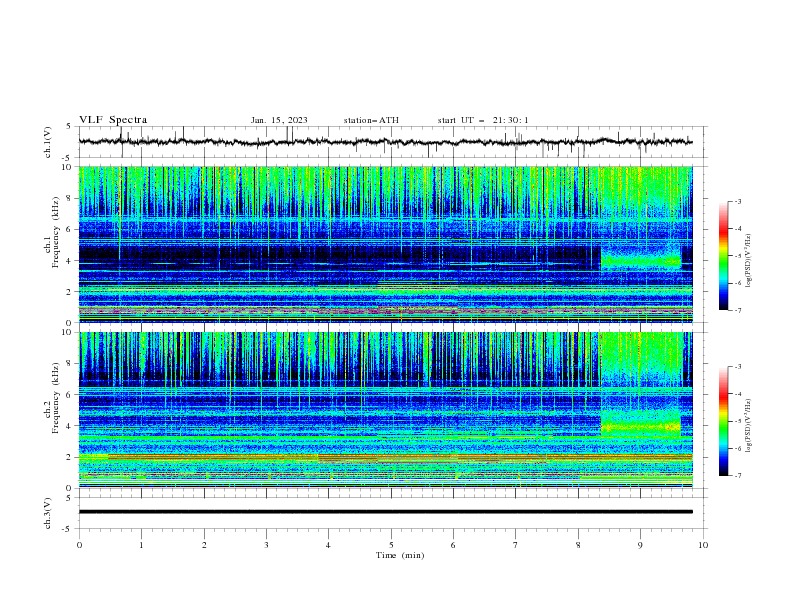The width and height of the screenshot is (792, 612).
Task: Click the time axis tick label '9'
Action: pyautogui.click(x=640, y=545)
